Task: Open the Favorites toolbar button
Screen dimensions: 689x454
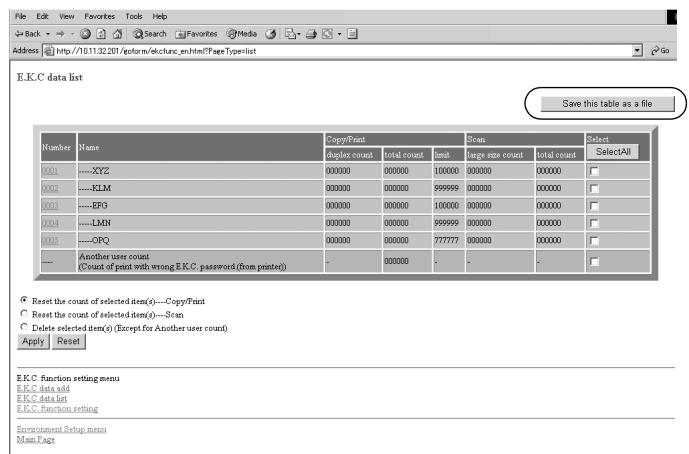Action: point(196,34)
